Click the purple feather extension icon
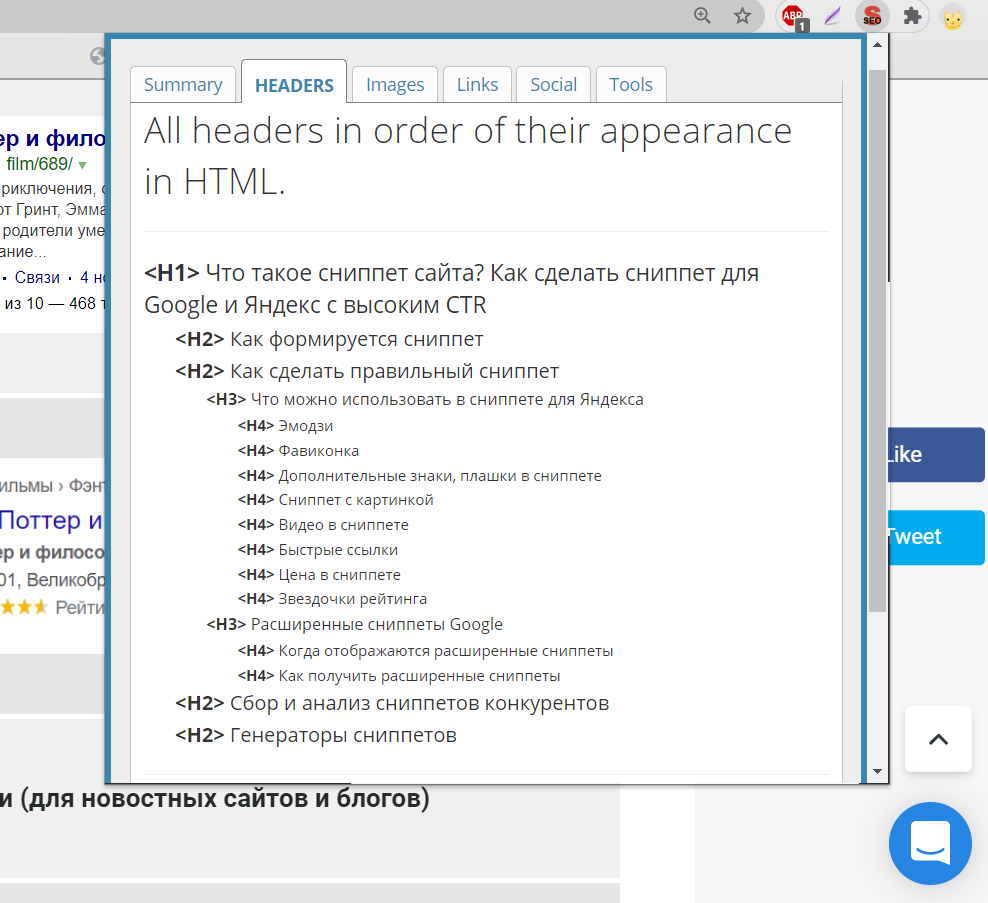The height and width of the screenshot is (903, 988). (832, 16)
